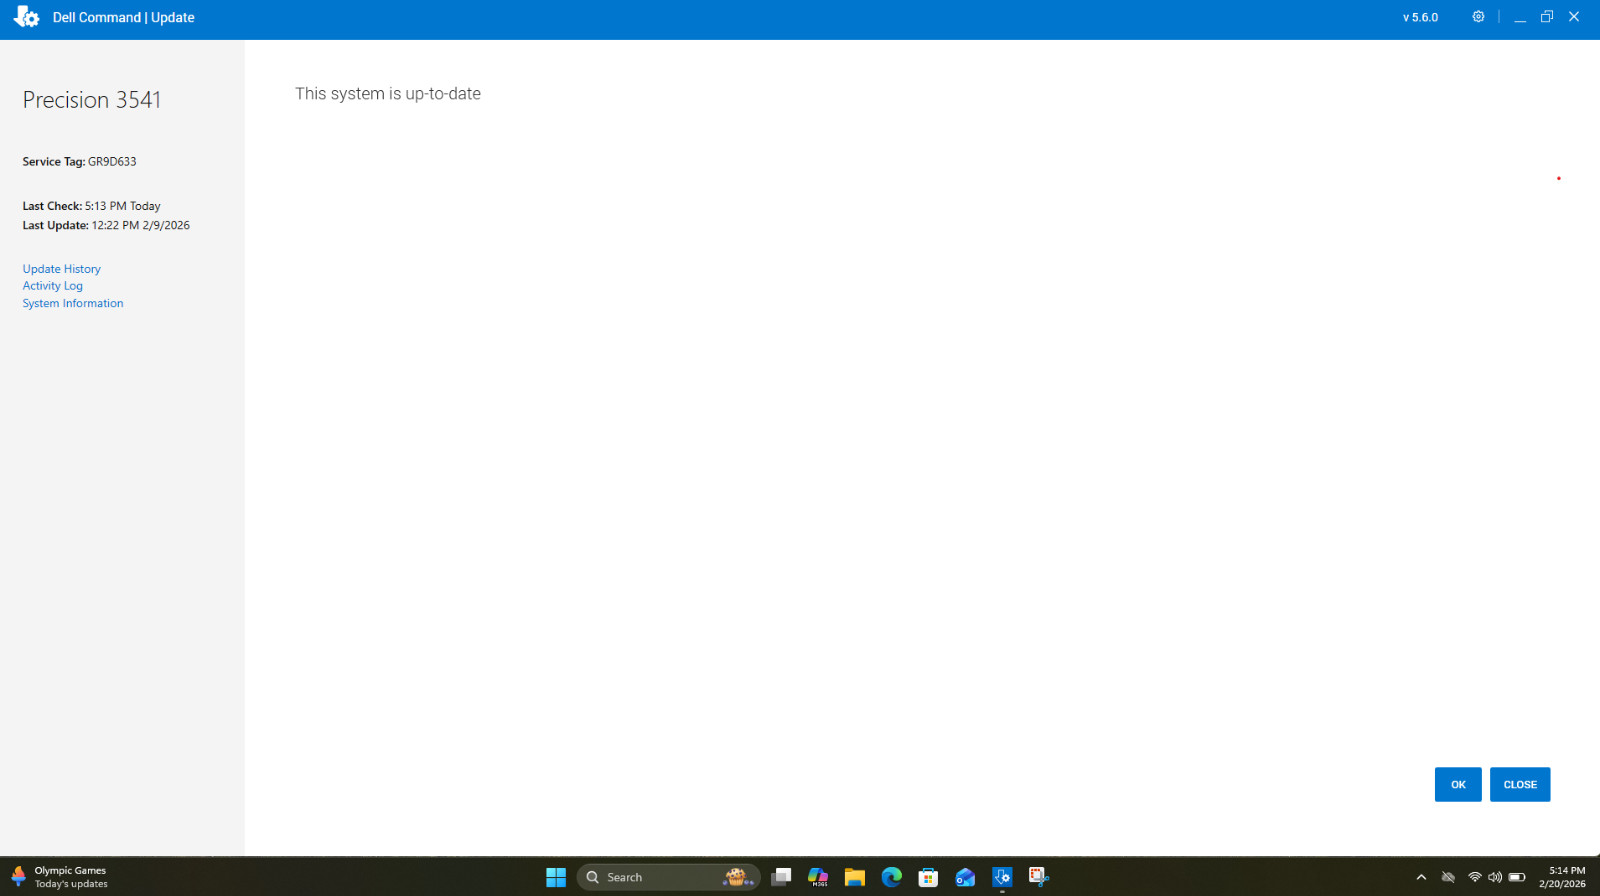Open the clock showing 5:14 PM

(1562, 877)
